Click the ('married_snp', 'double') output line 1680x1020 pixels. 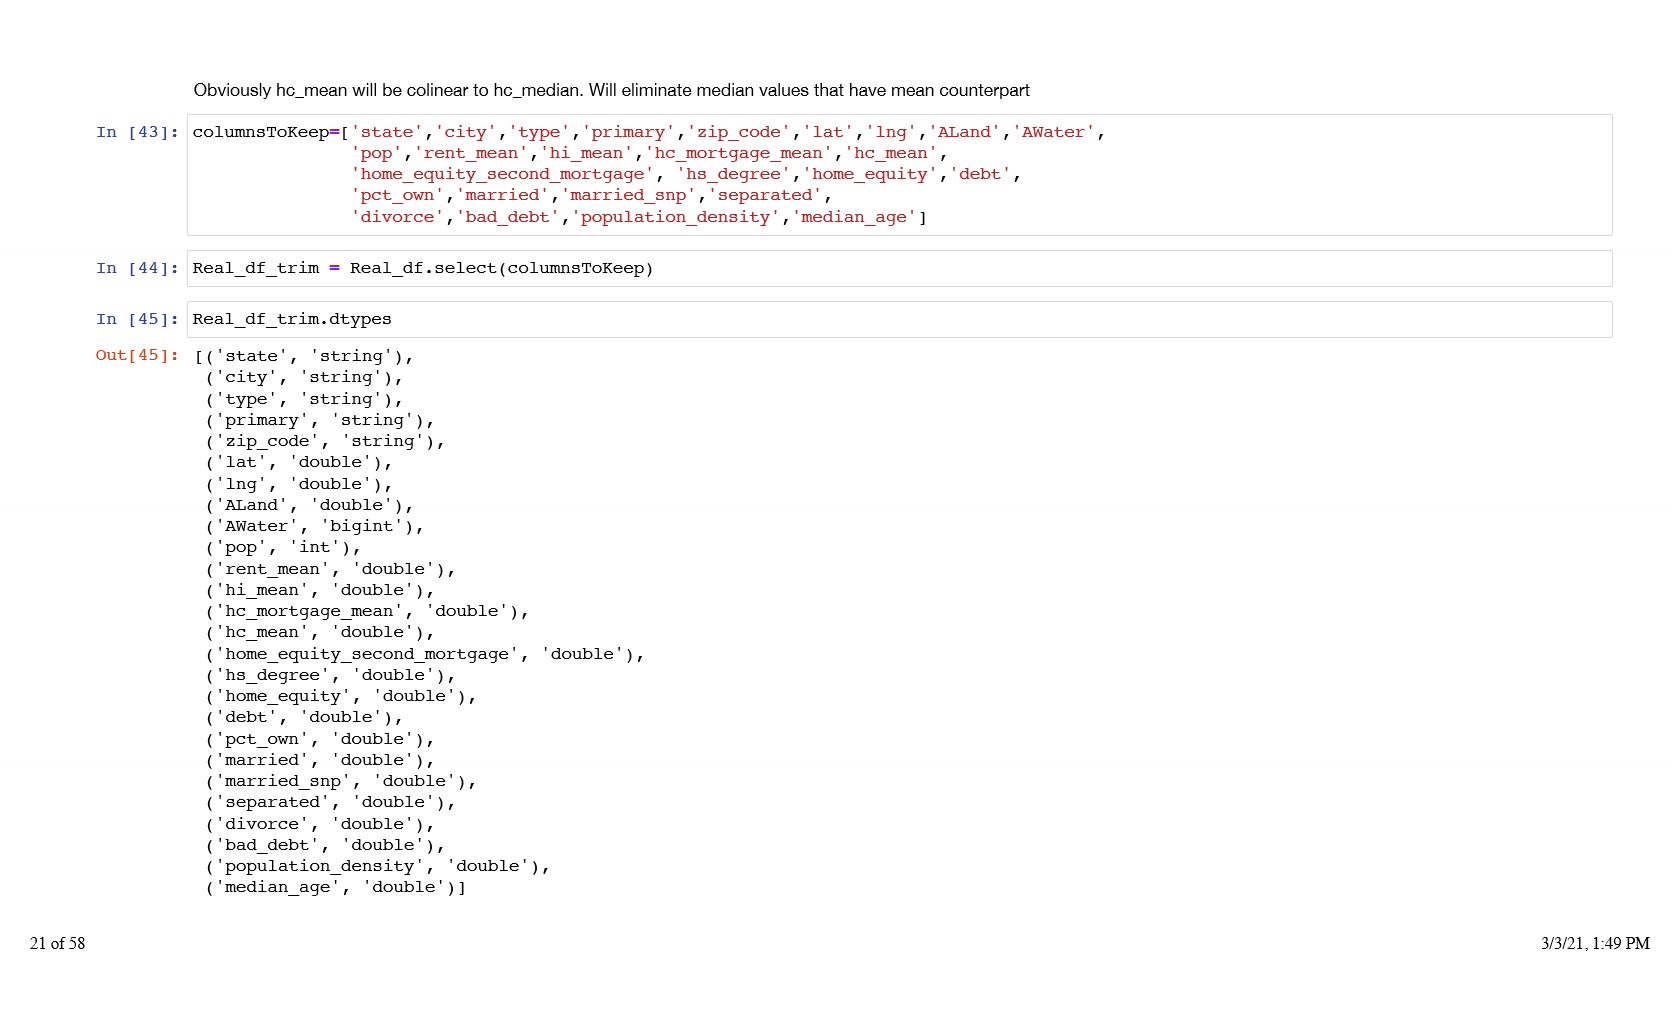(x=340, y=781)
